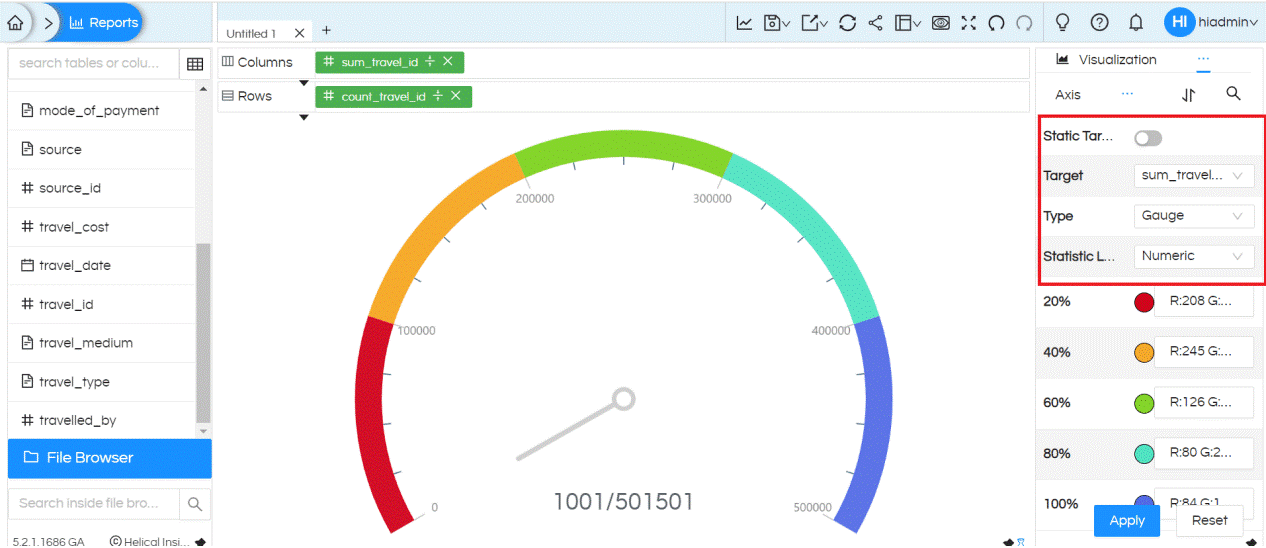Open the Type dropdown showing Gauge

(x=1194, y=216)
